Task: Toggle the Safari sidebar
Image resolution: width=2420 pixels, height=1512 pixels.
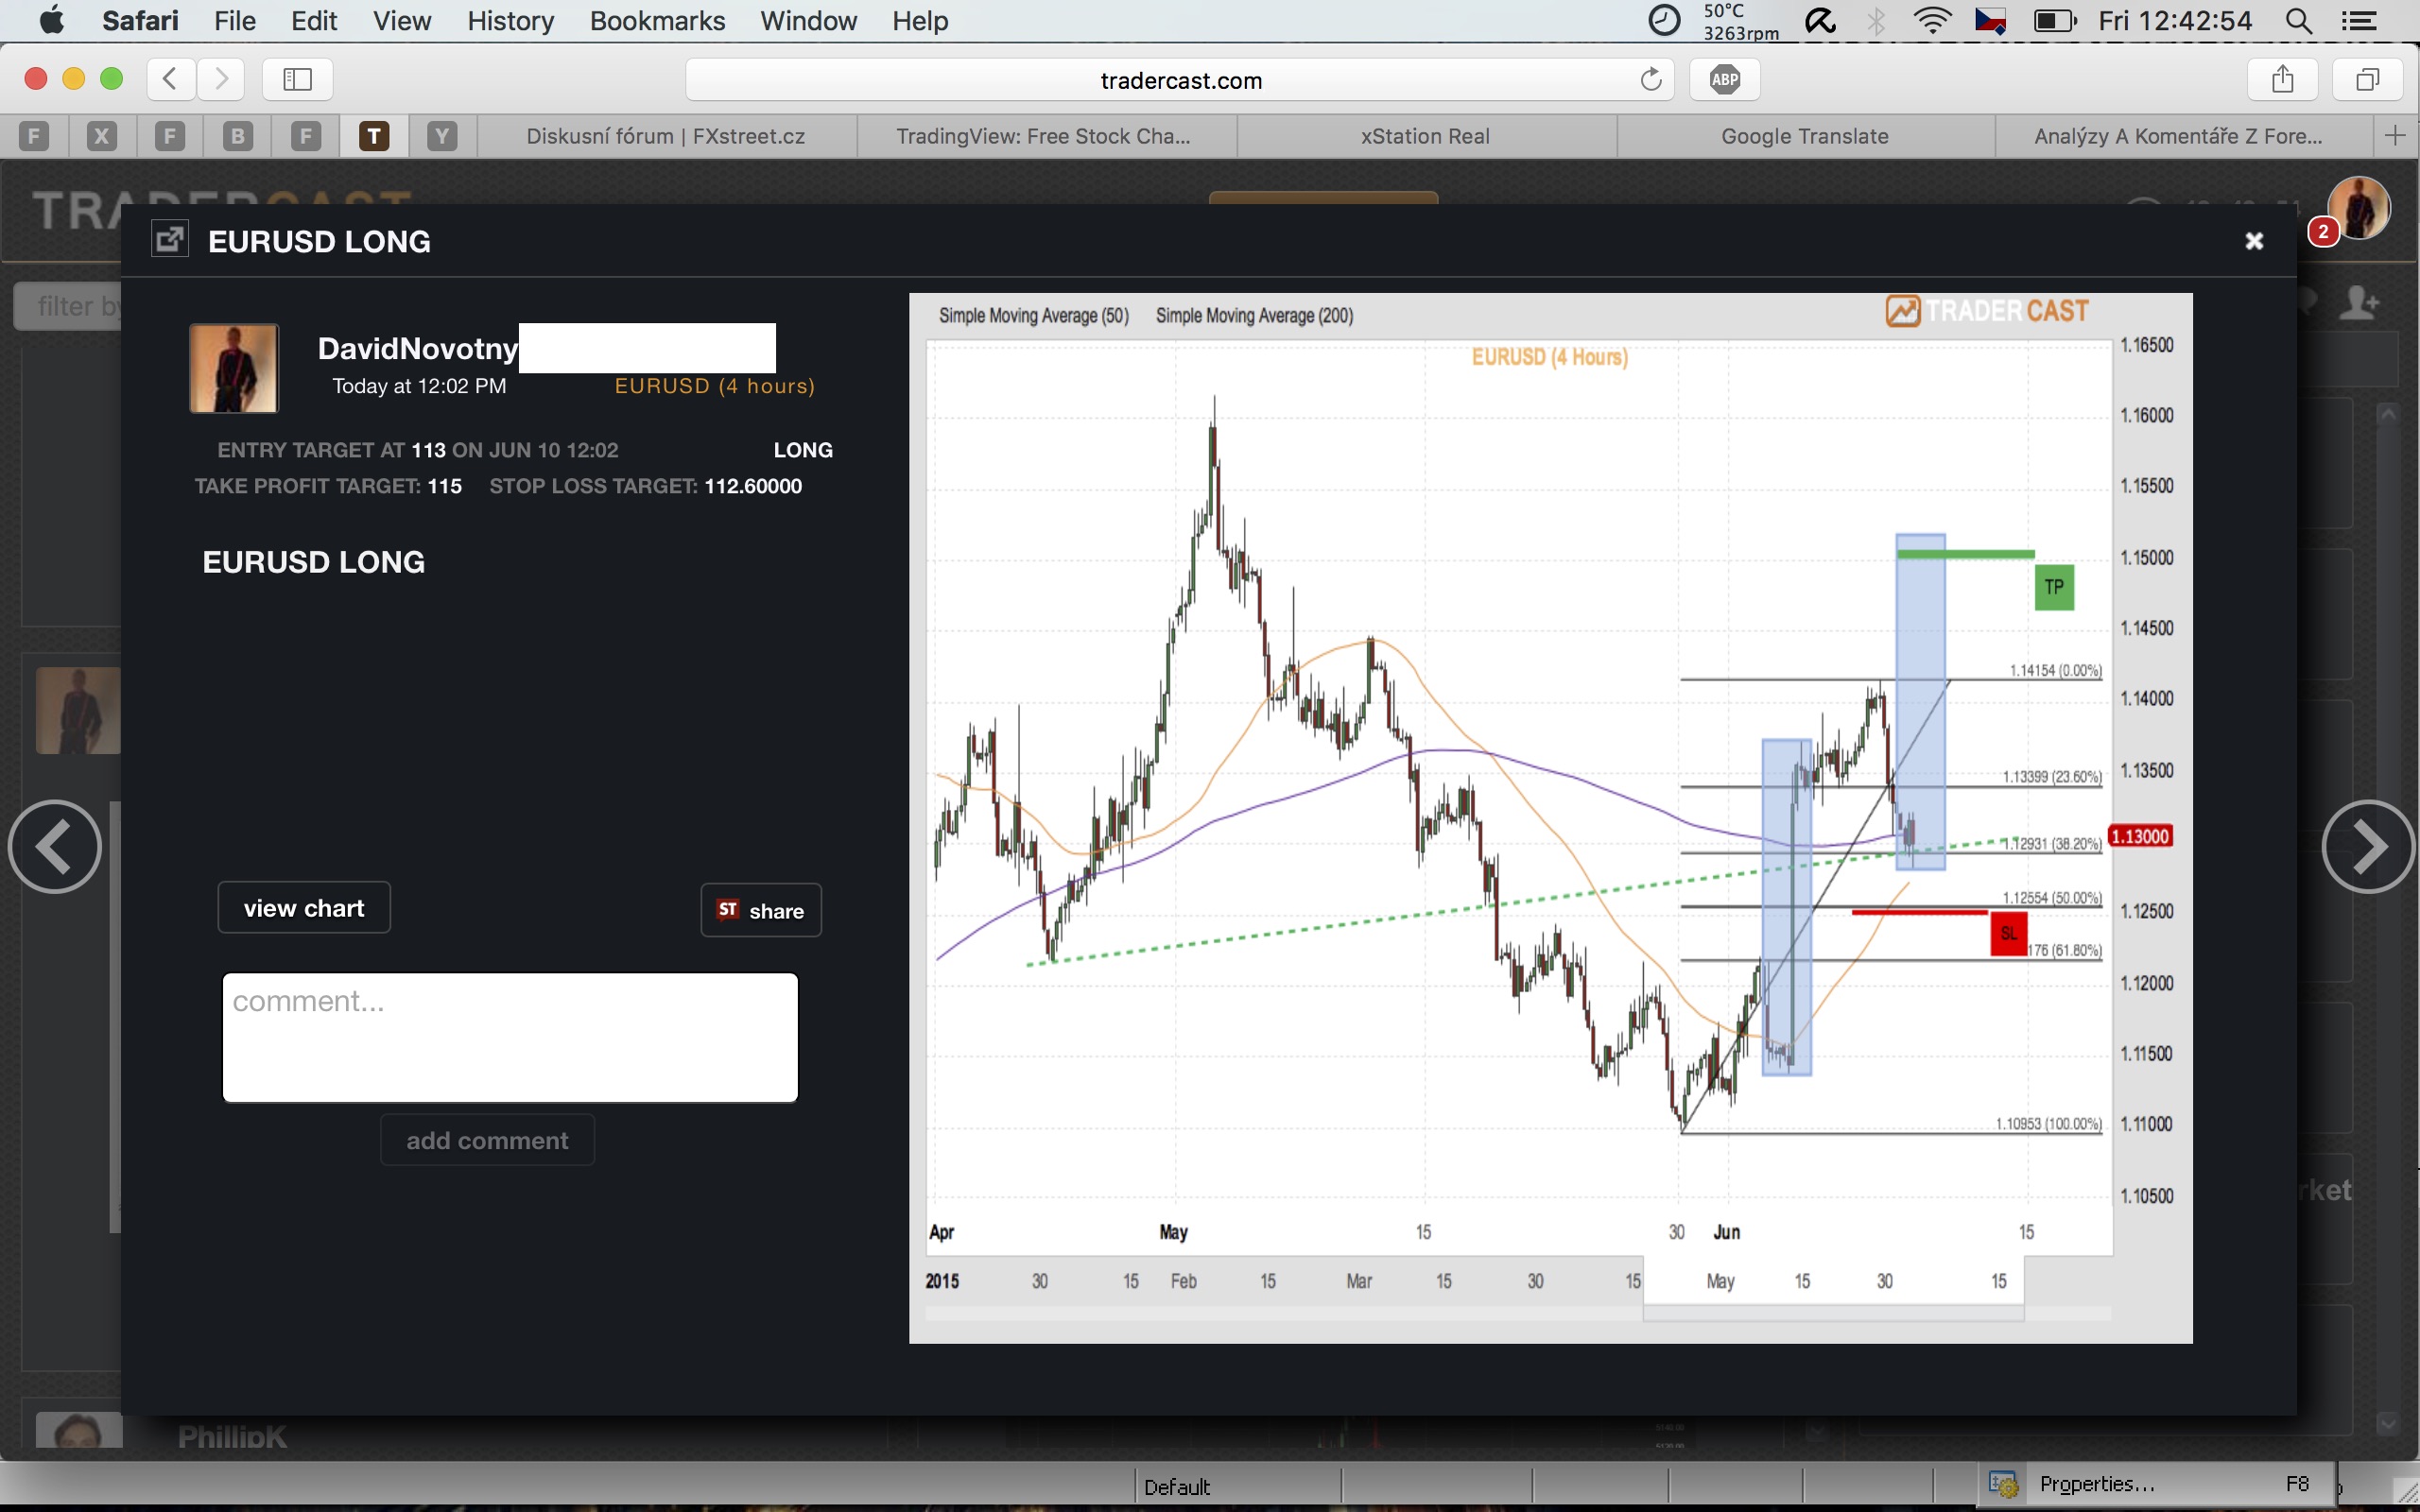Action: (x=297, y=79)
